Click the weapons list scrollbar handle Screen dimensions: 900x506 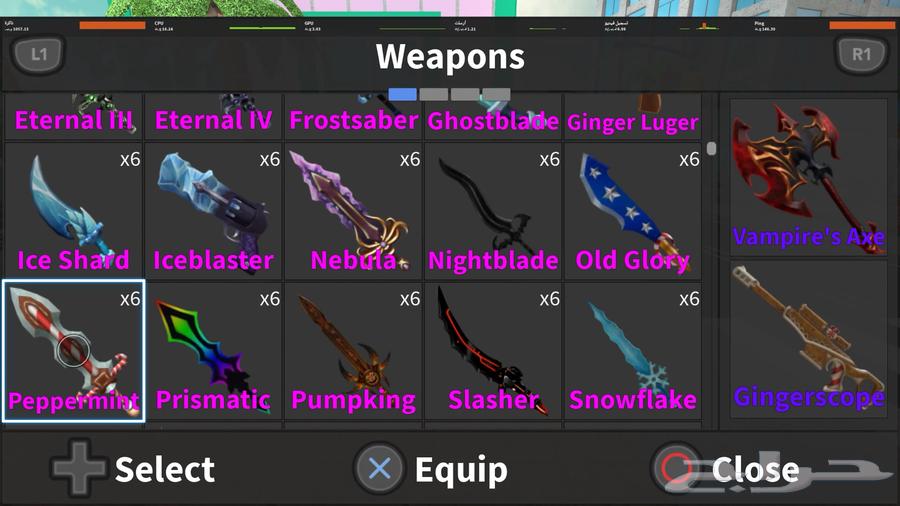point(711,149)
